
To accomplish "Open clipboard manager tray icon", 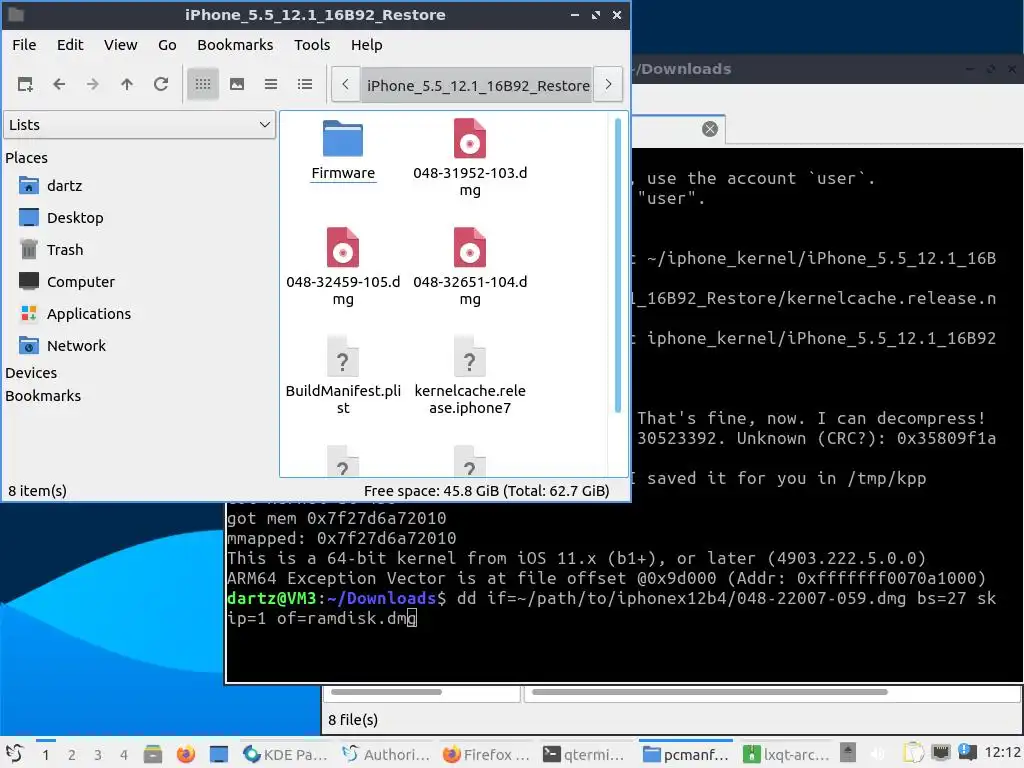I will [x=914, y=754].
